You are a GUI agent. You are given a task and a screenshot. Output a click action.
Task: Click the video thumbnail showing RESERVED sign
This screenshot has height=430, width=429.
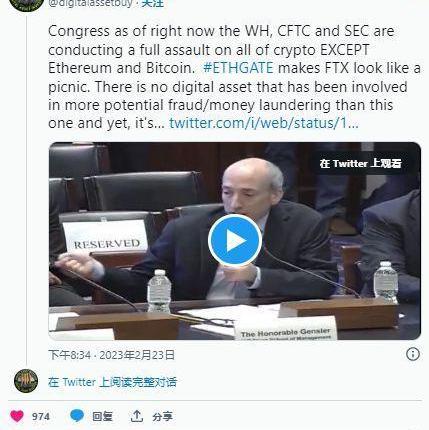[105, 237]
